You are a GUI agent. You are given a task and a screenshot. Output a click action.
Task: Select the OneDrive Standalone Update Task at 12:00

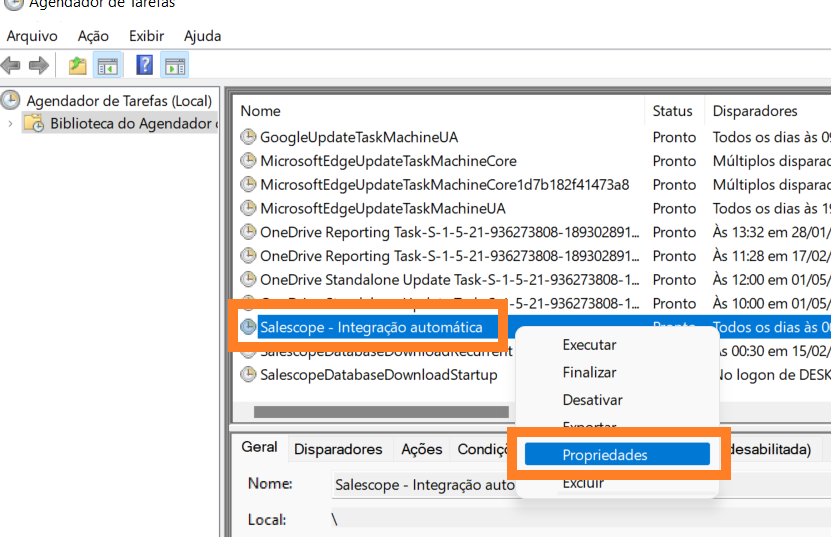pos(449,279)
